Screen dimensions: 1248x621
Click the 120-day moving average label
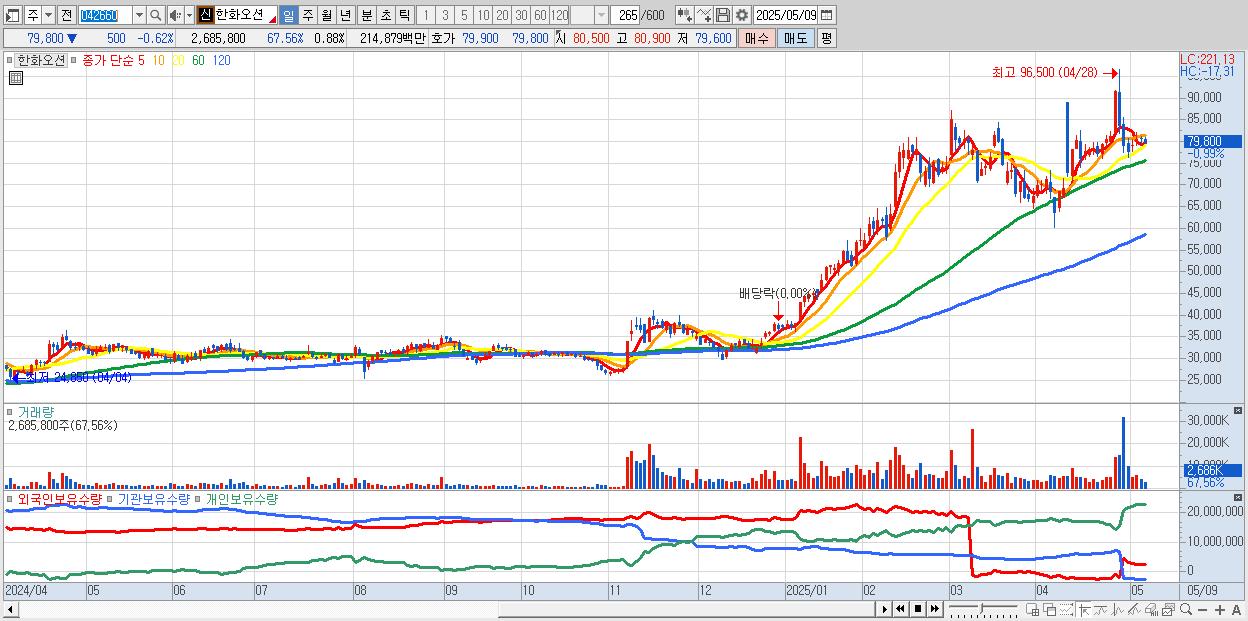[x=221, y=60]
